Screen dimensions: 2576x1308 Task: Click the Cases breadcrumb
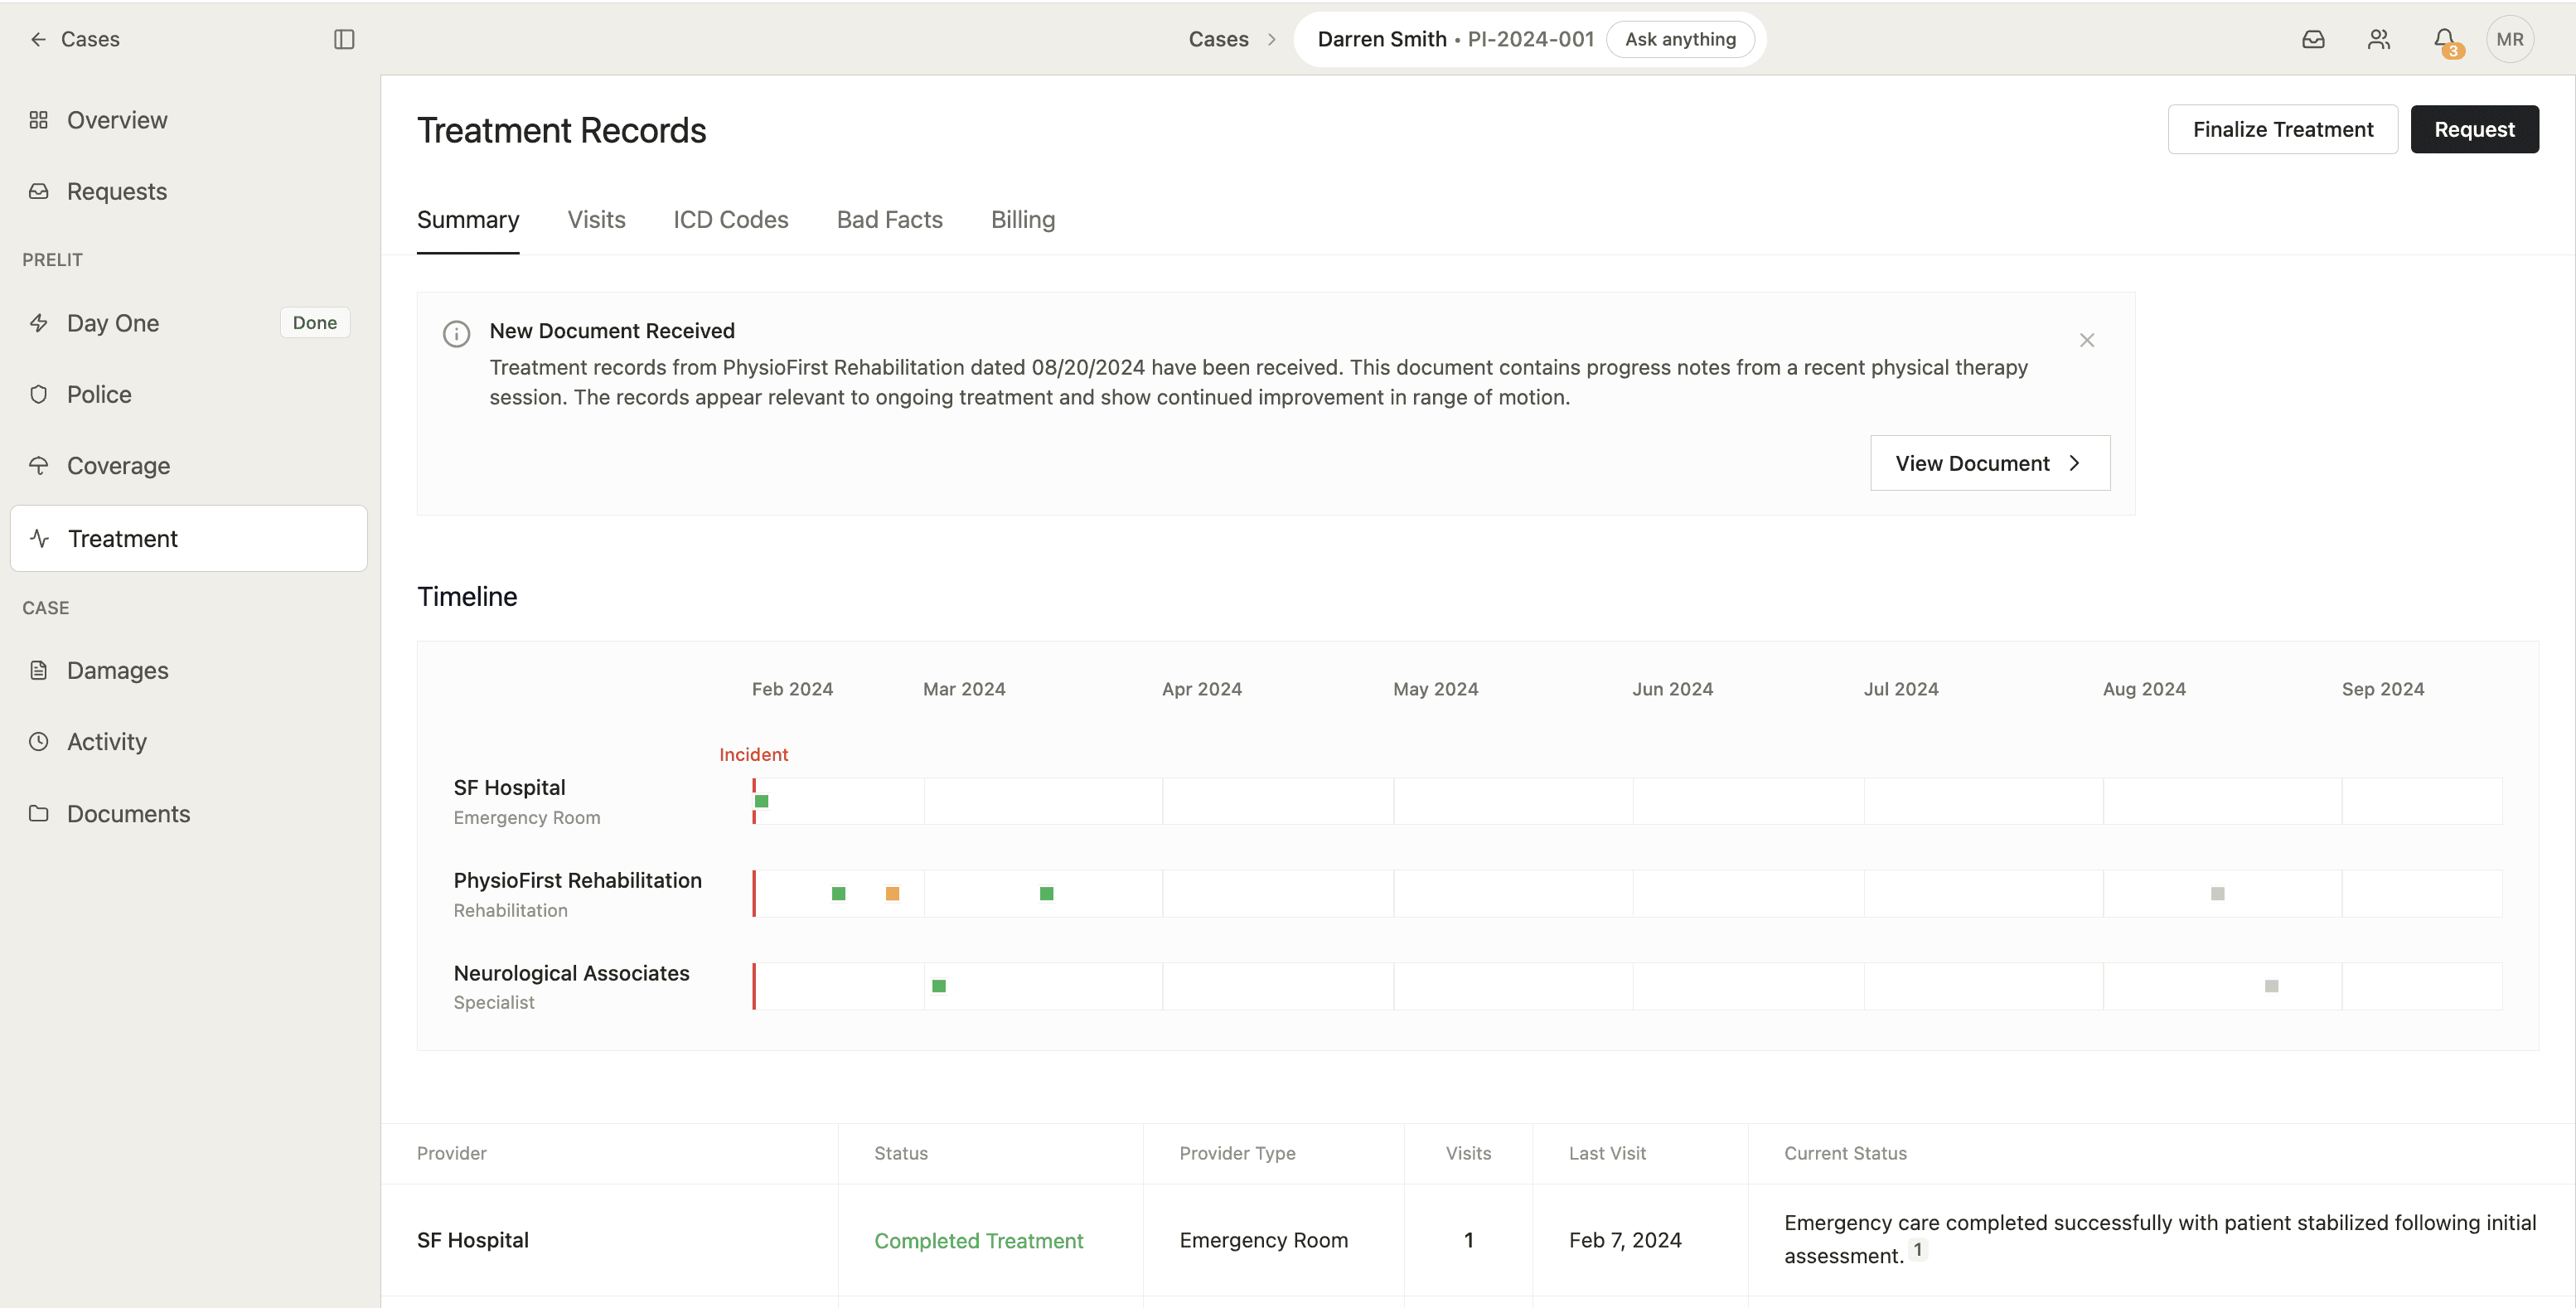click(x=1218, y=39)
